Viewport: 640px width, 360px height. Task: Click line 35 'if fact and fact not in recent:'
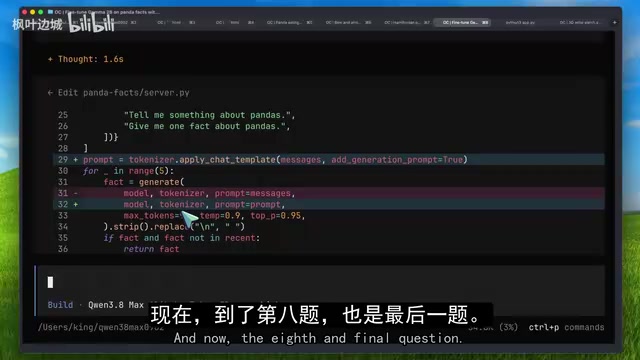point(182,238)
